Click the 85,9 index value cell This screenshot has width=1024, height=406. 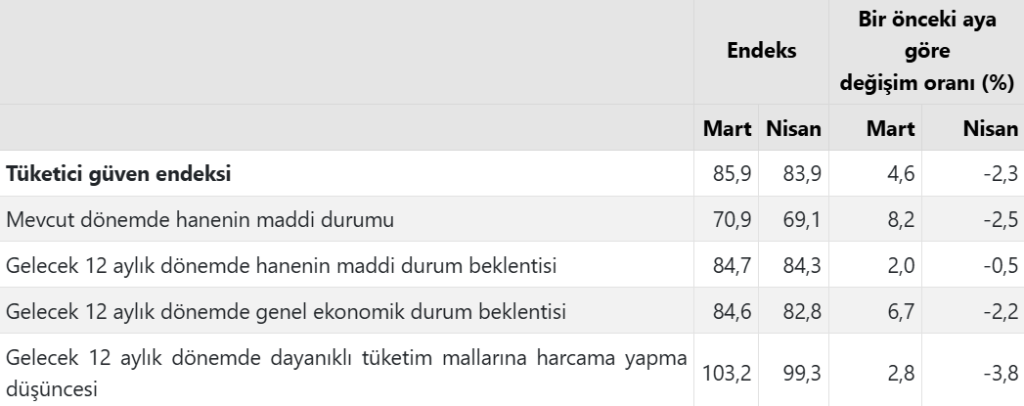(x=730, y=174)
